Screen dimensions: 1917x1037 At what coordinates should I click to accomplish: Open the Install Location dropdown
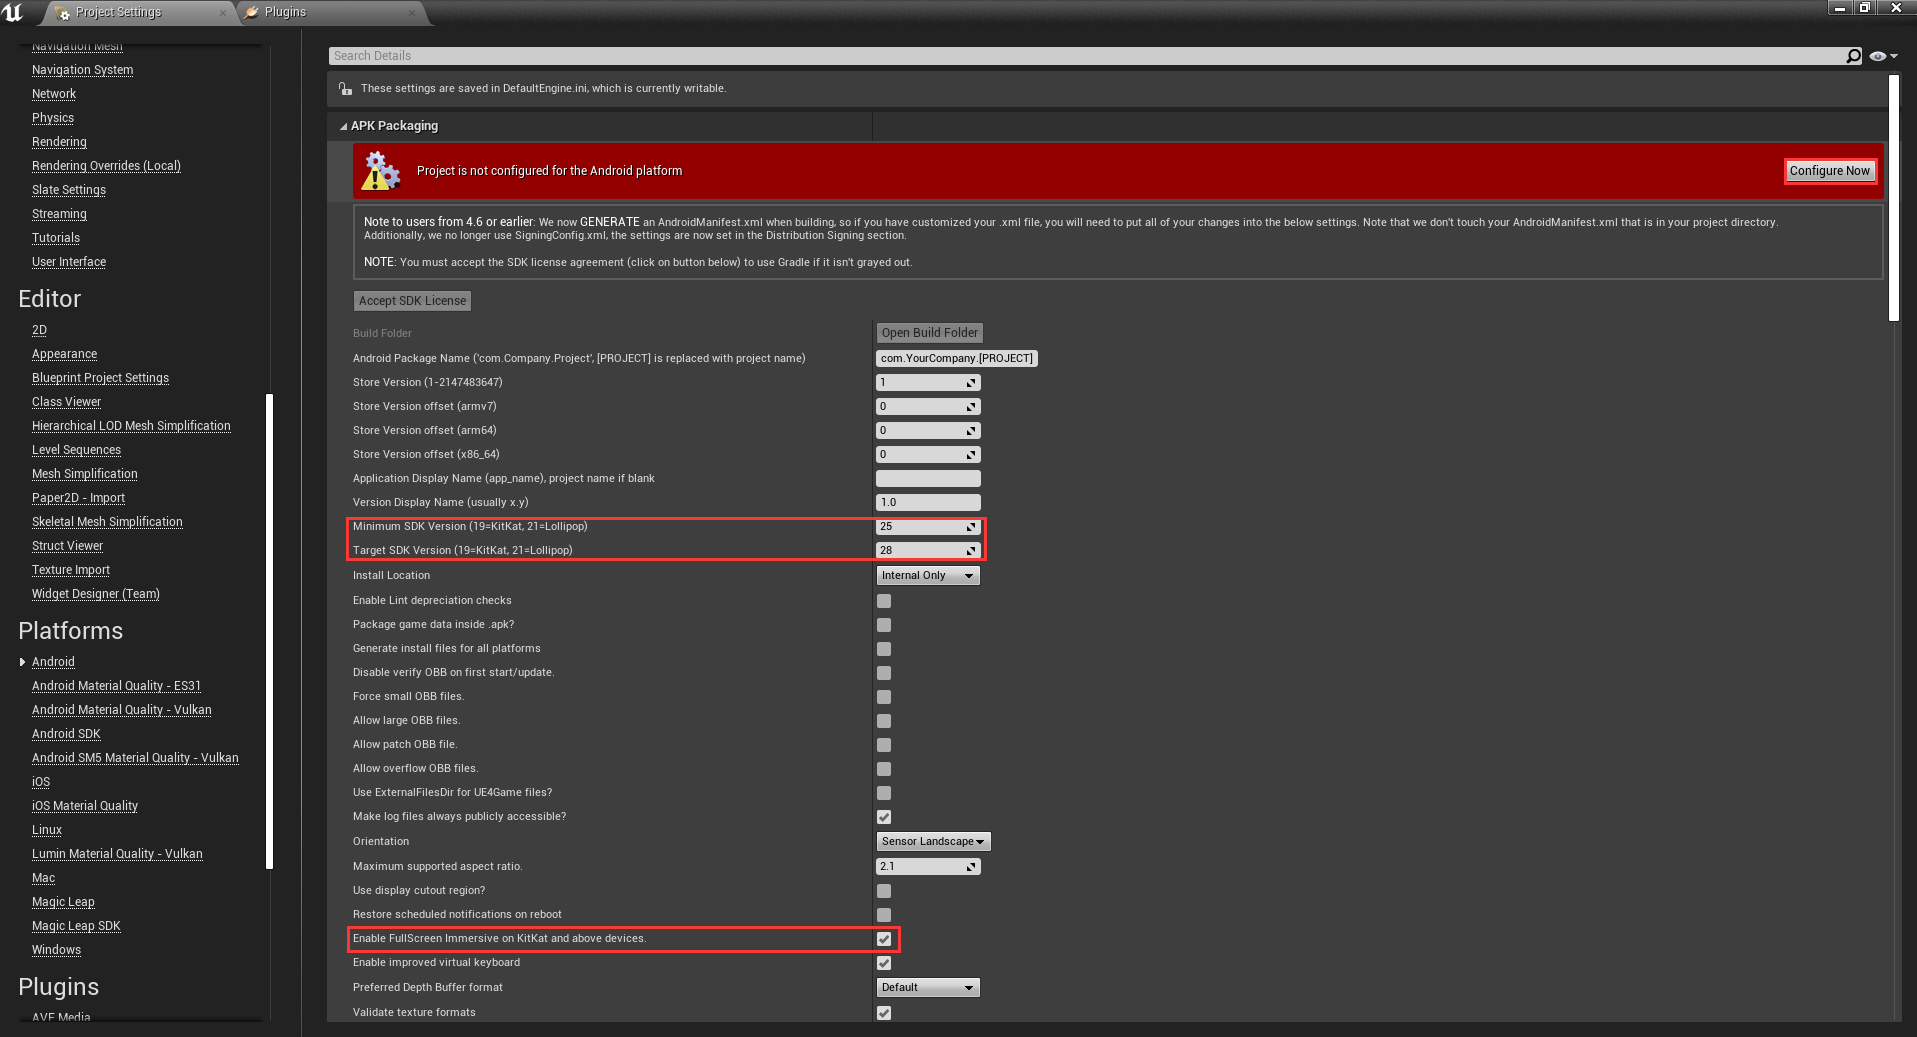point(928,575)
